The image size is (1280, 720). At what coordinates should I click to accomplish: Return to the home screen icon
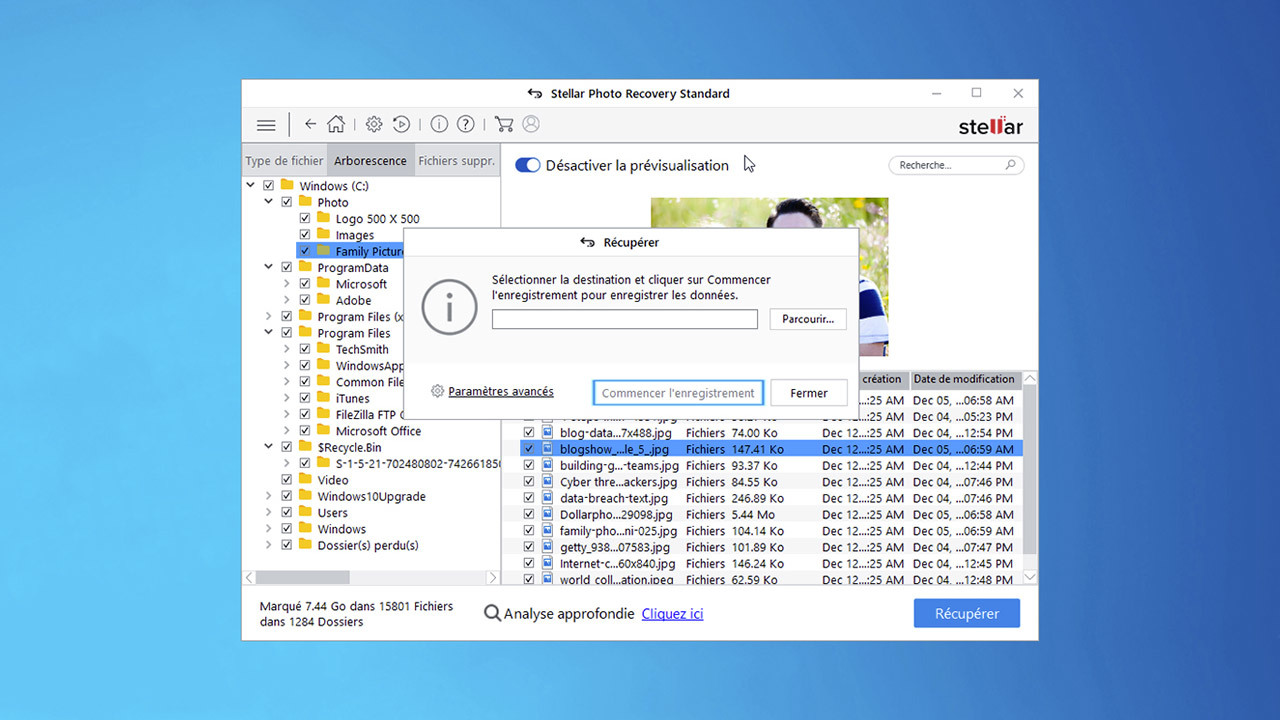click(336, 124)
